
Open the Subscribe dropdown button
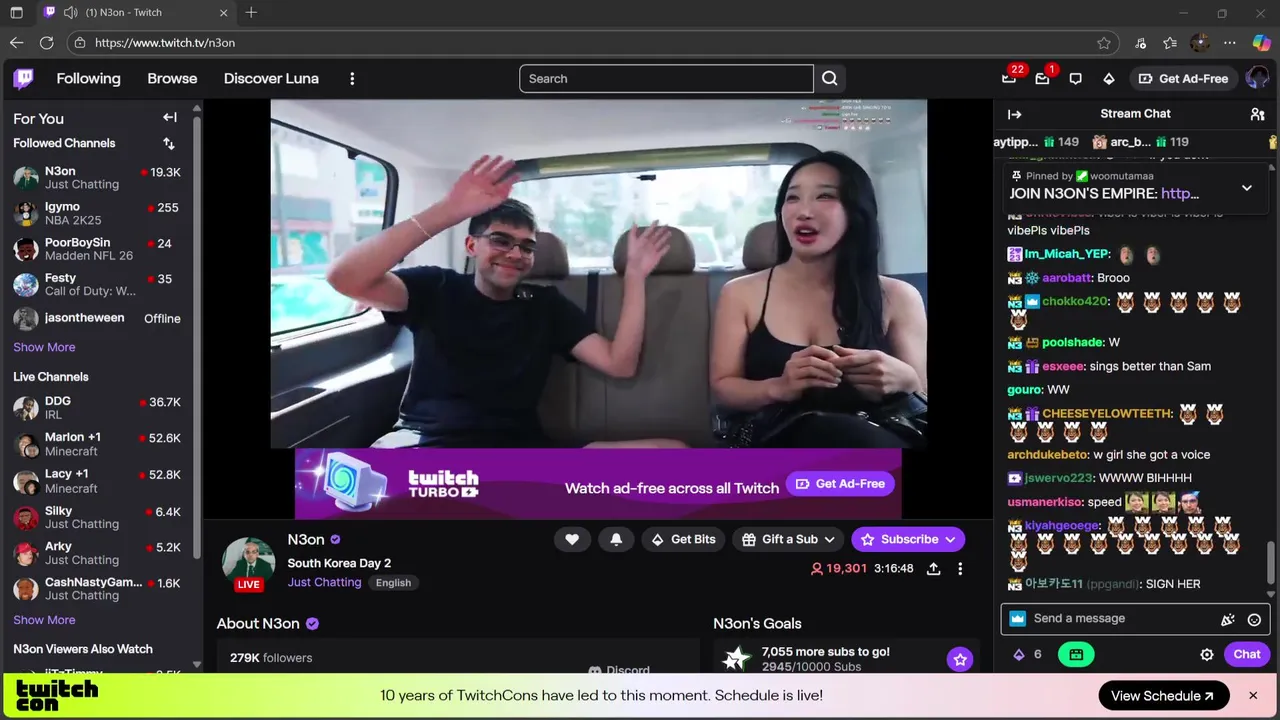coord(908,539)
